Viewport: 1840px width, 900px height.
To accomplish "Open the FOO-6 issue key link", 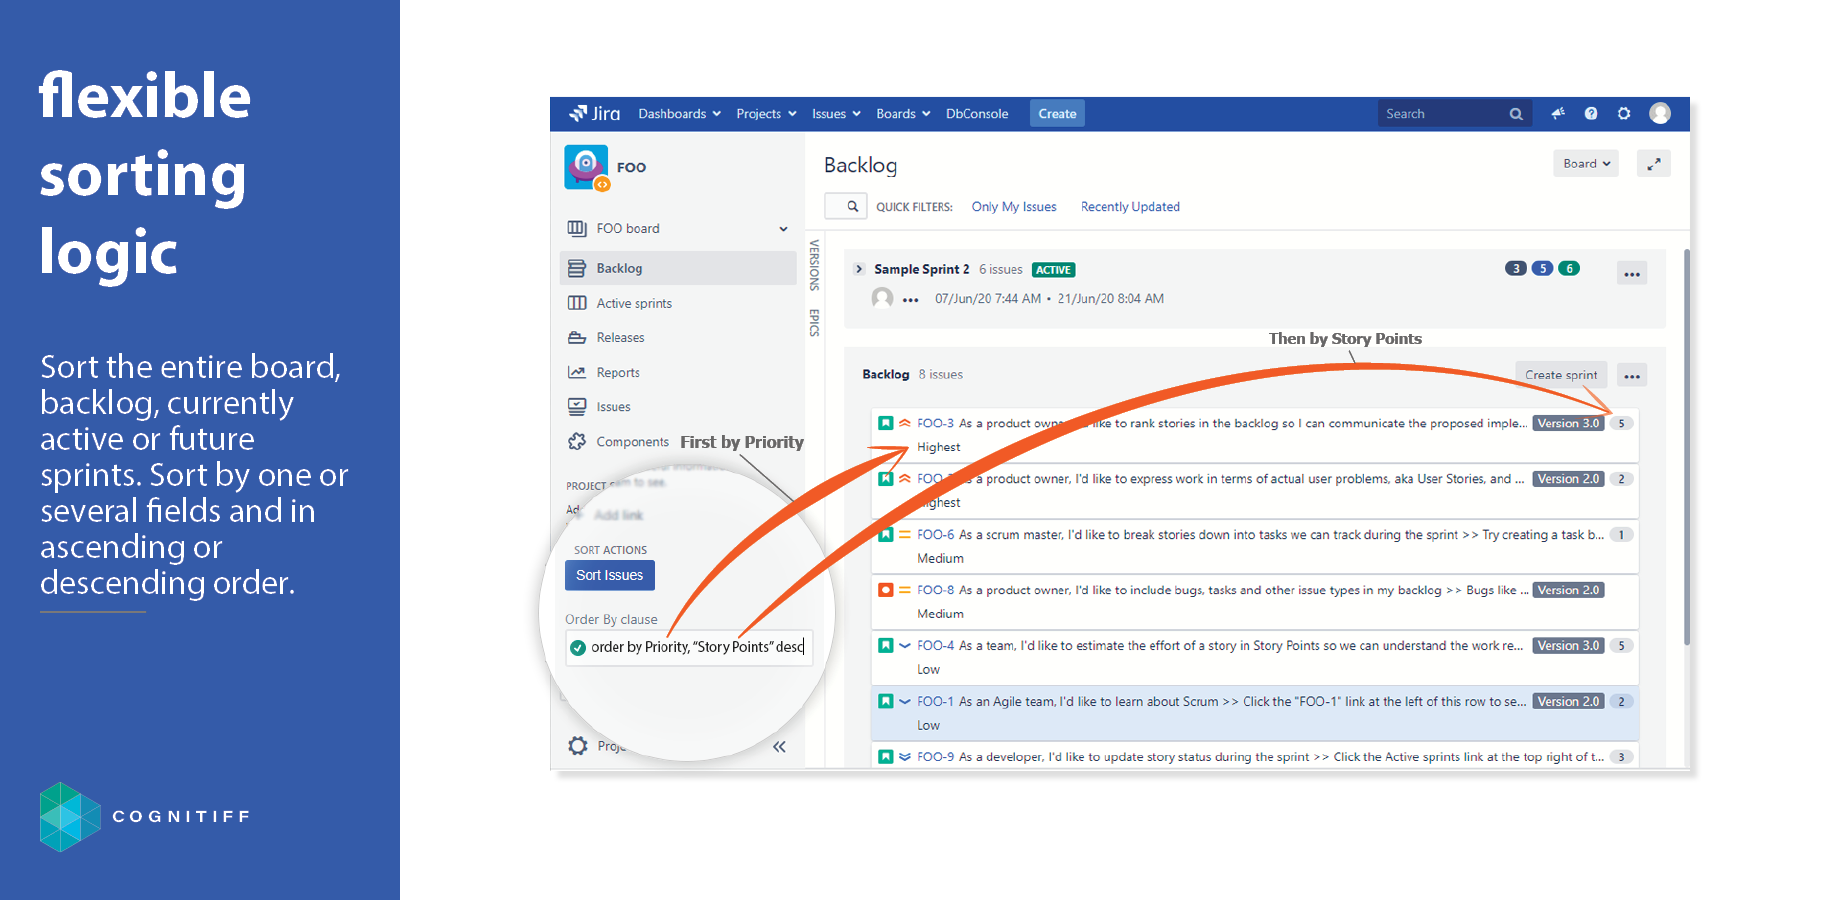I will 935,535.
